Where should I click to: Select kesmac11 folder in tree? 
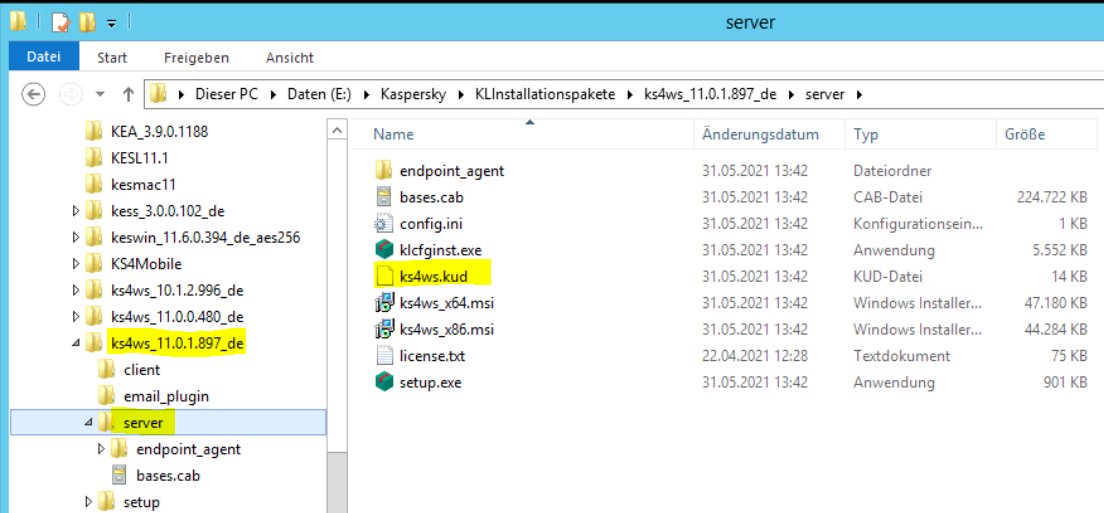point(143,185)
